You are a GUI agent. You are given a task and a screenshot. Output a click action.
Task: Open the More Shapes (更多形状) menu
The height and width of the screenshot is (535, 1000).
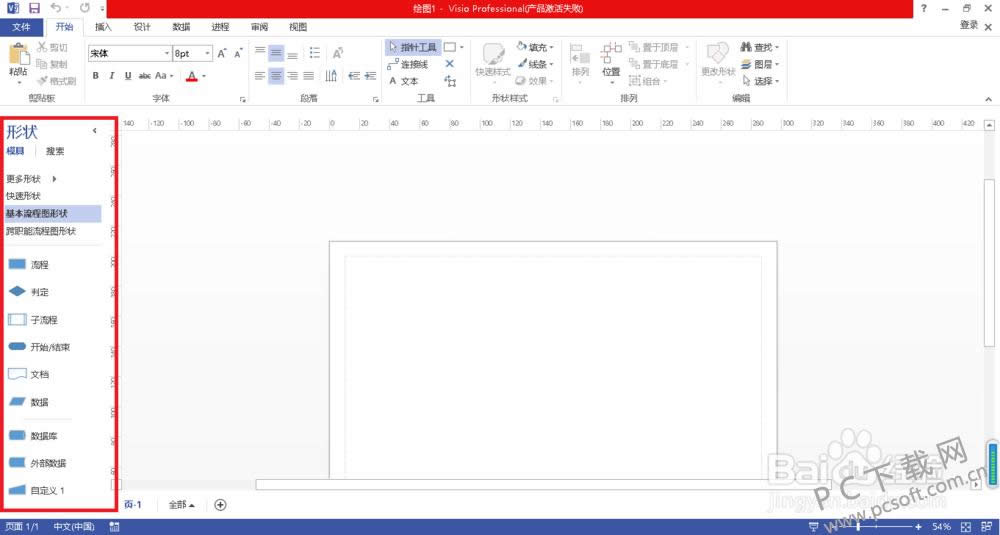click(x=30, y=179)
